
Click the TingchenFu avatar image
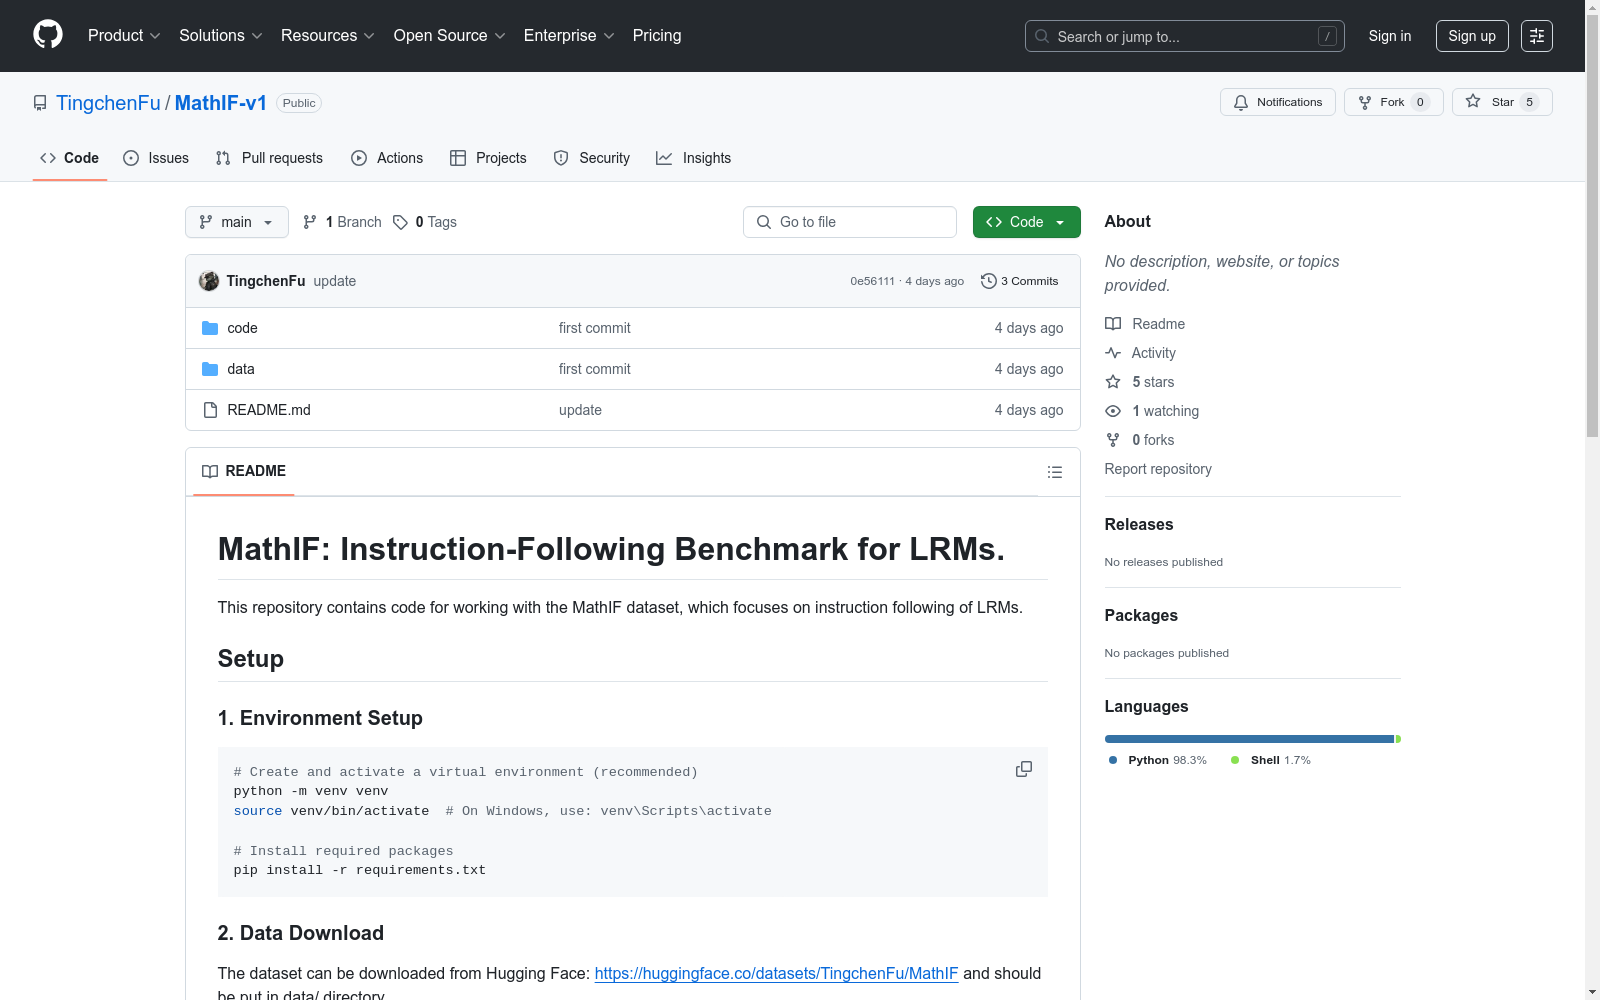(x=209, y=281)
